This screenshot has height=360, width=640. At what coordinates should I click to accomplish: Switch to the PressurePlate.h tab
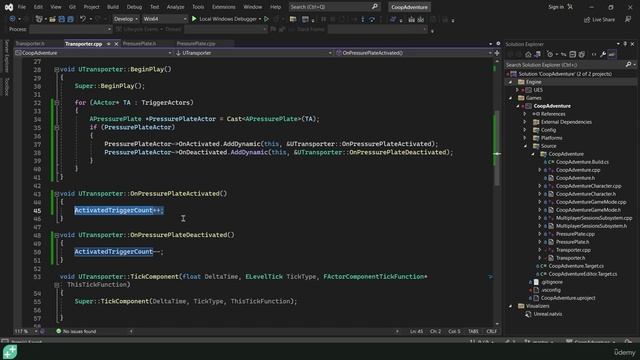pyautogui.click(x=140, y=44)
